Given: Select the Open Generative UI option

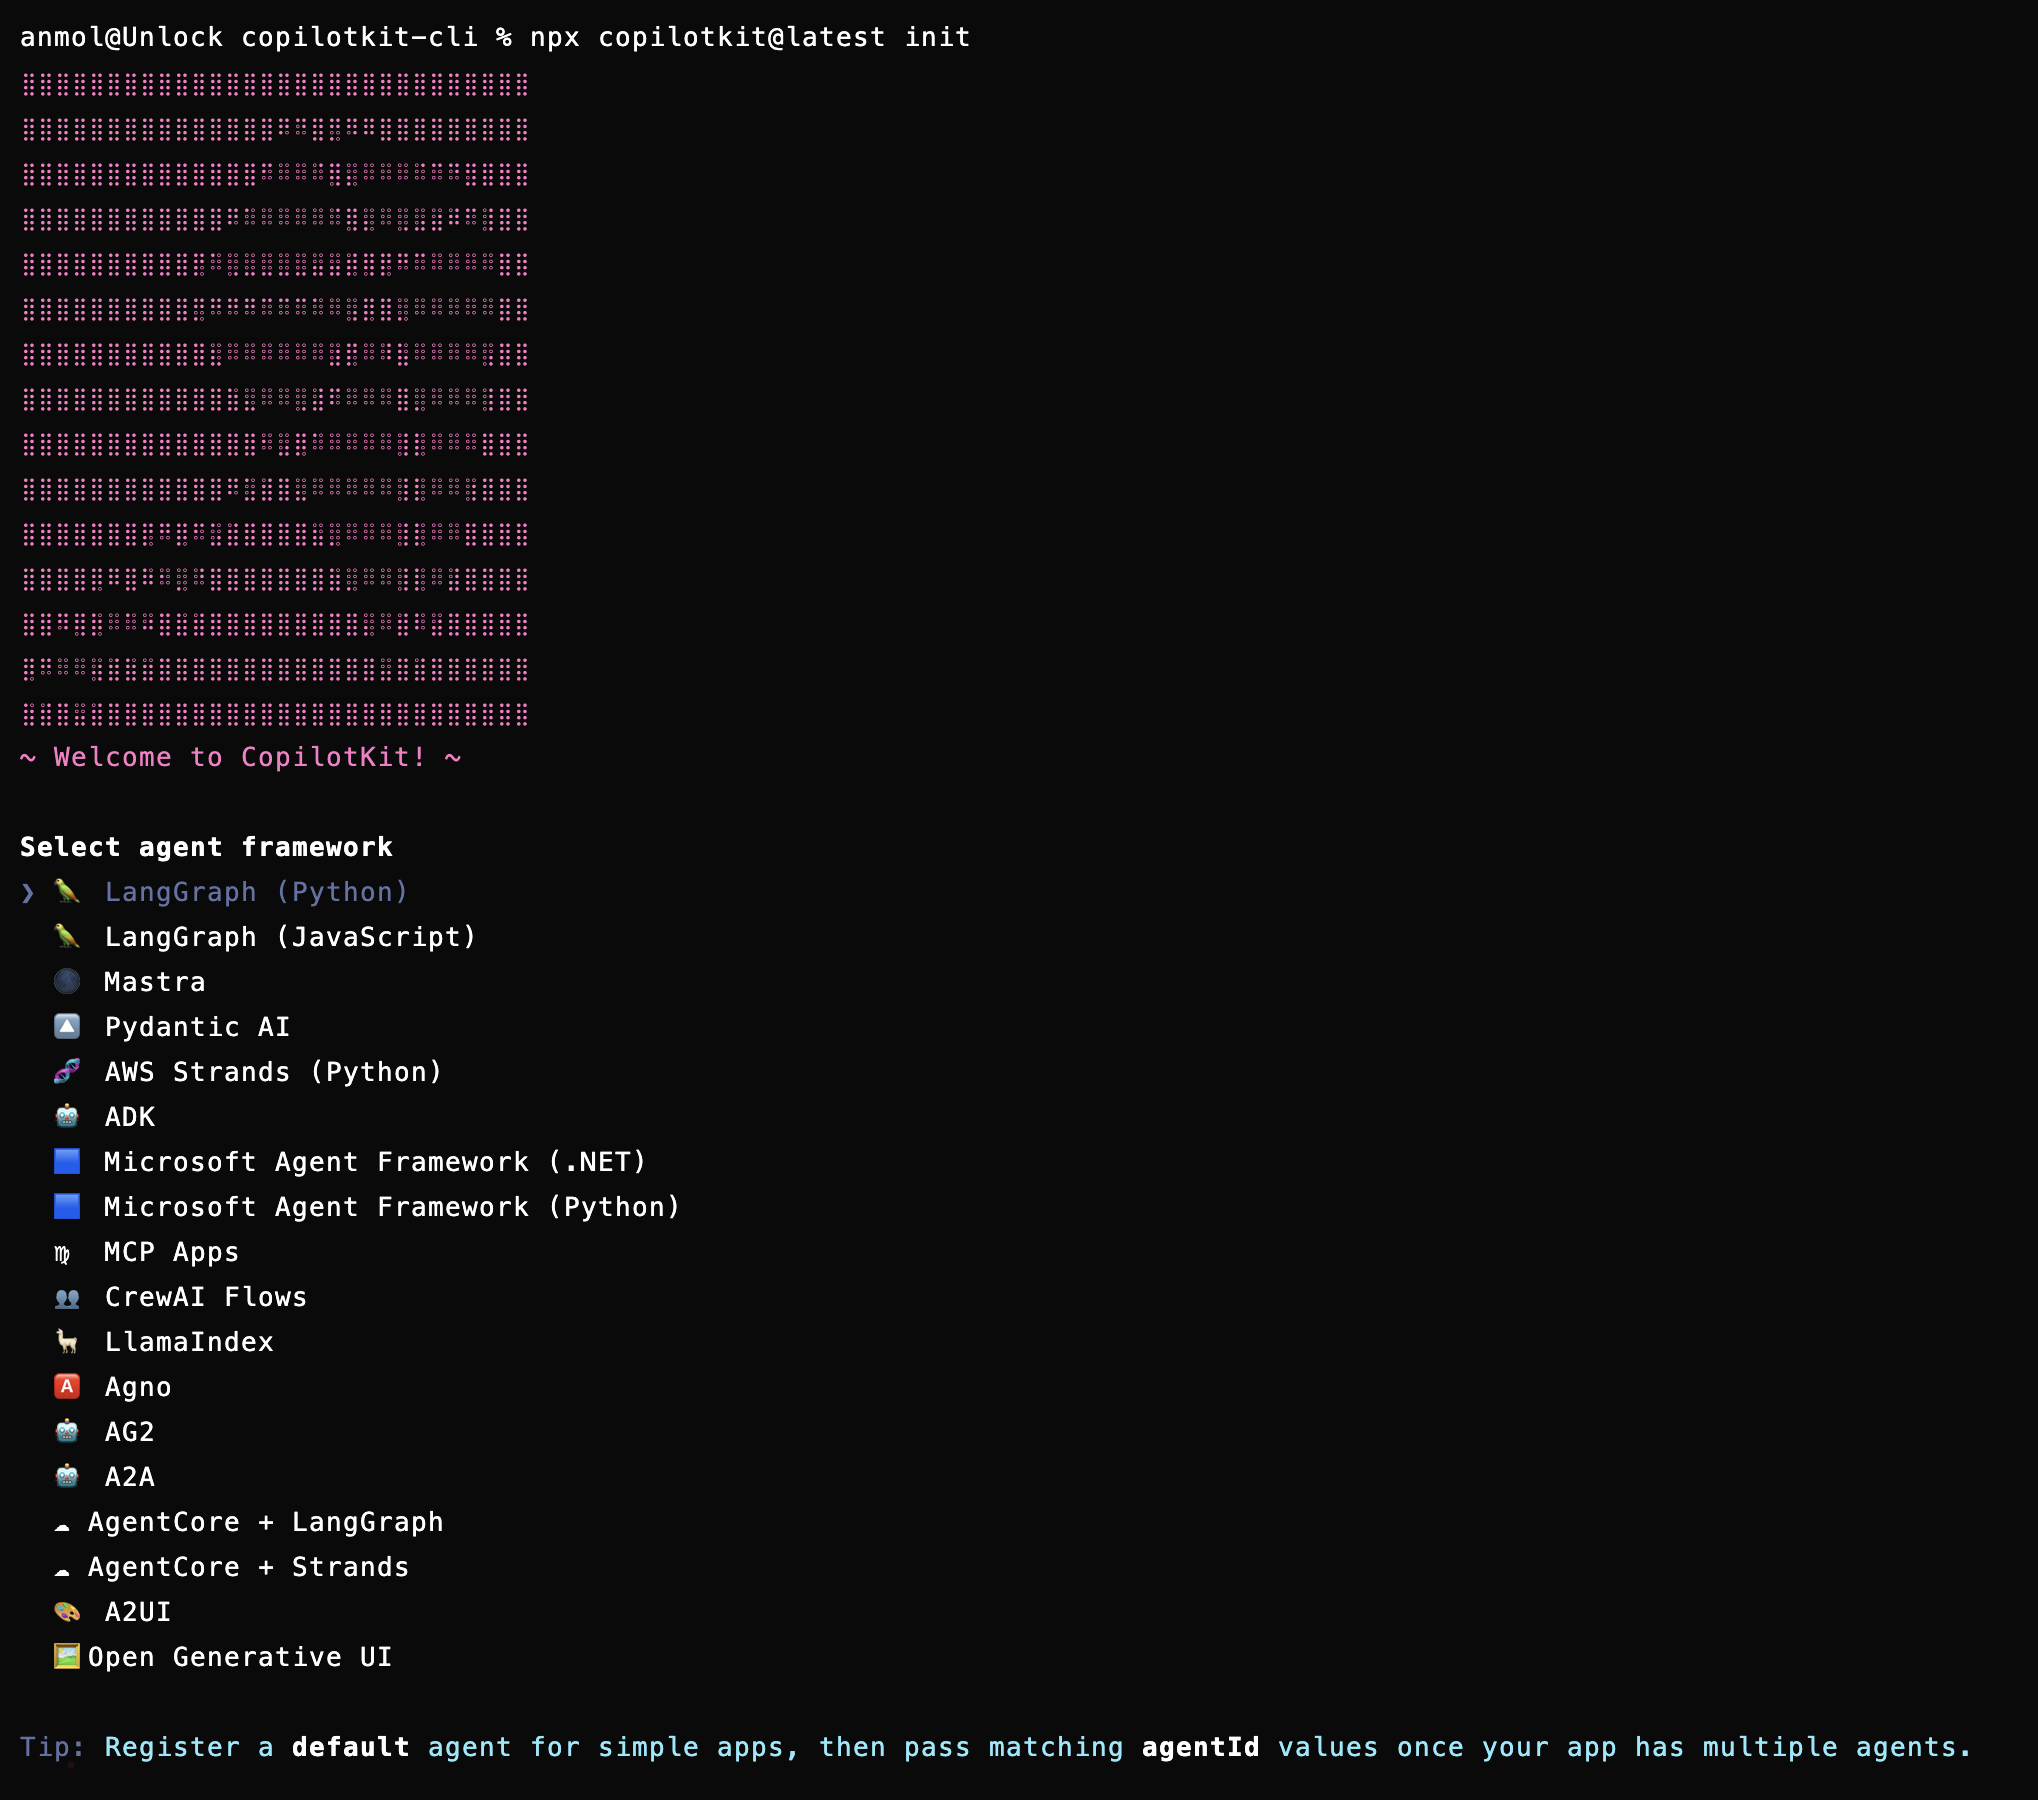Looking at the screenshot, I should (x=240, y=1657).
